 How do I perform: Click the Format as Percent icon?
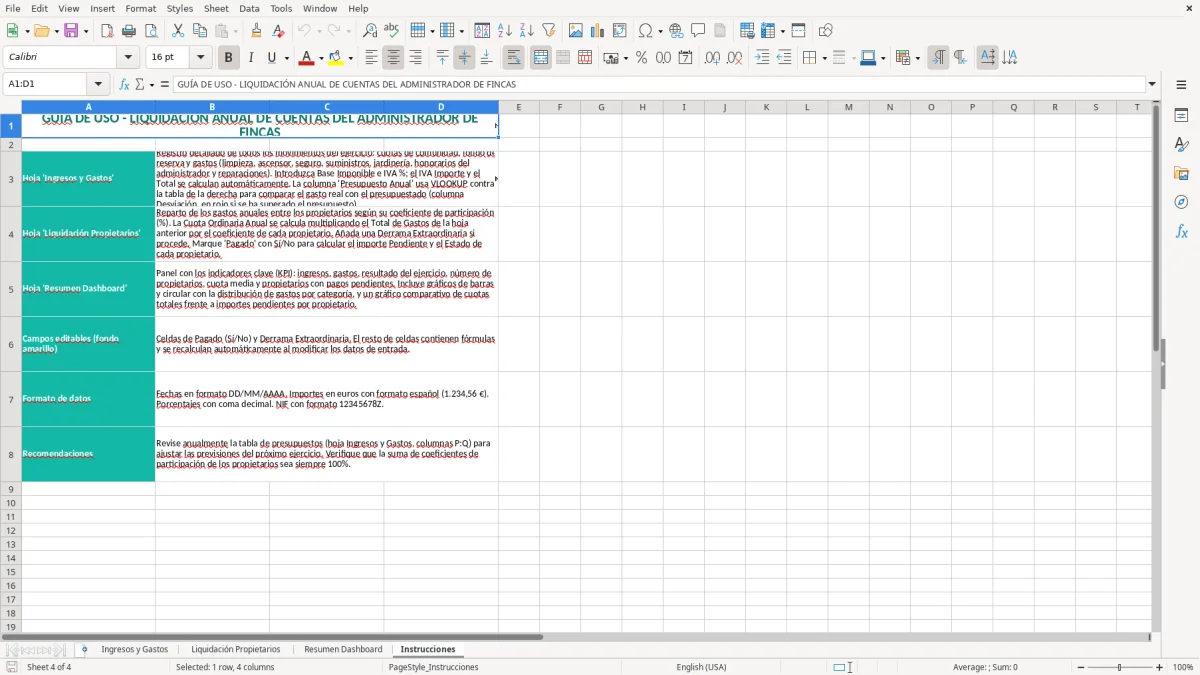pyautogui.click(x=642, y=58)
